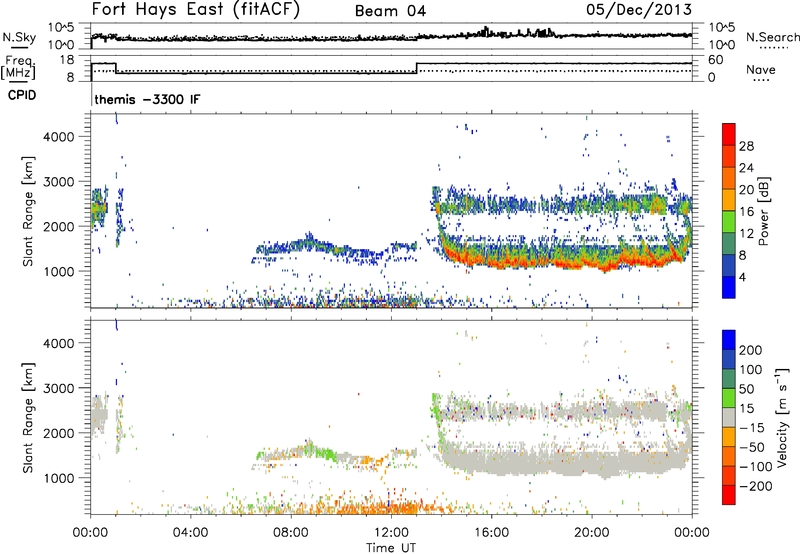
Task: Click the 'Beam 04' label
Action: [390, 11]
